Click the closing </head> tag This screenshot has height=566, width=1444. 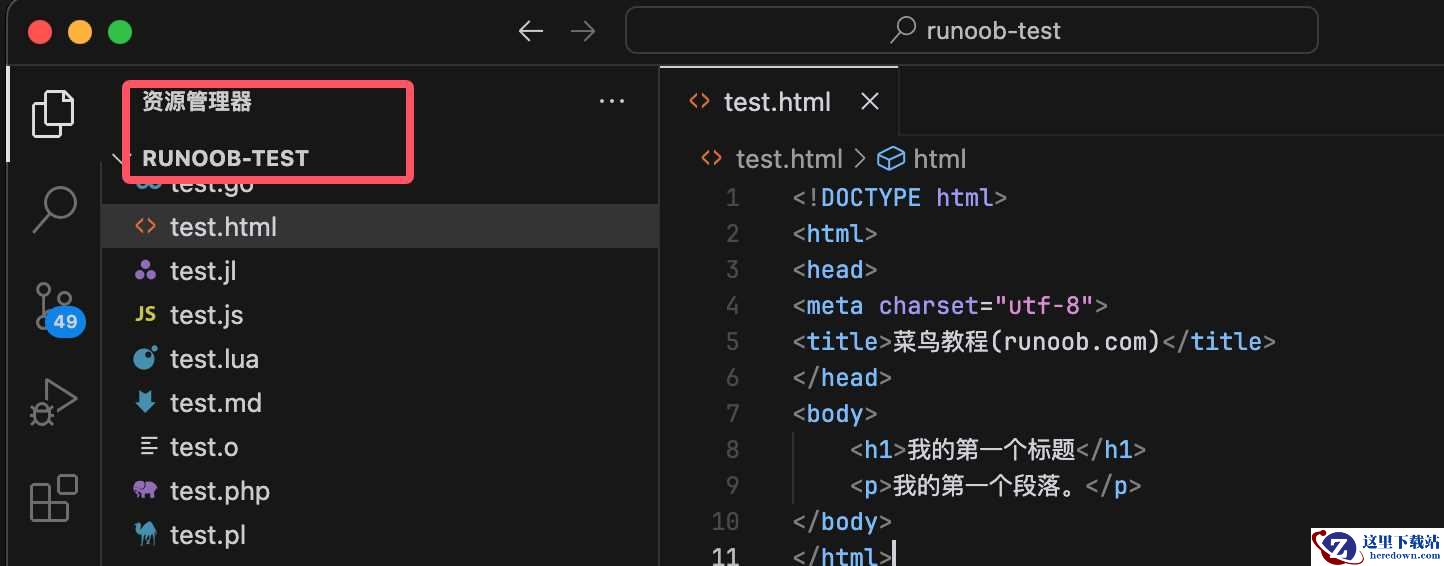[x=842, y=378]
